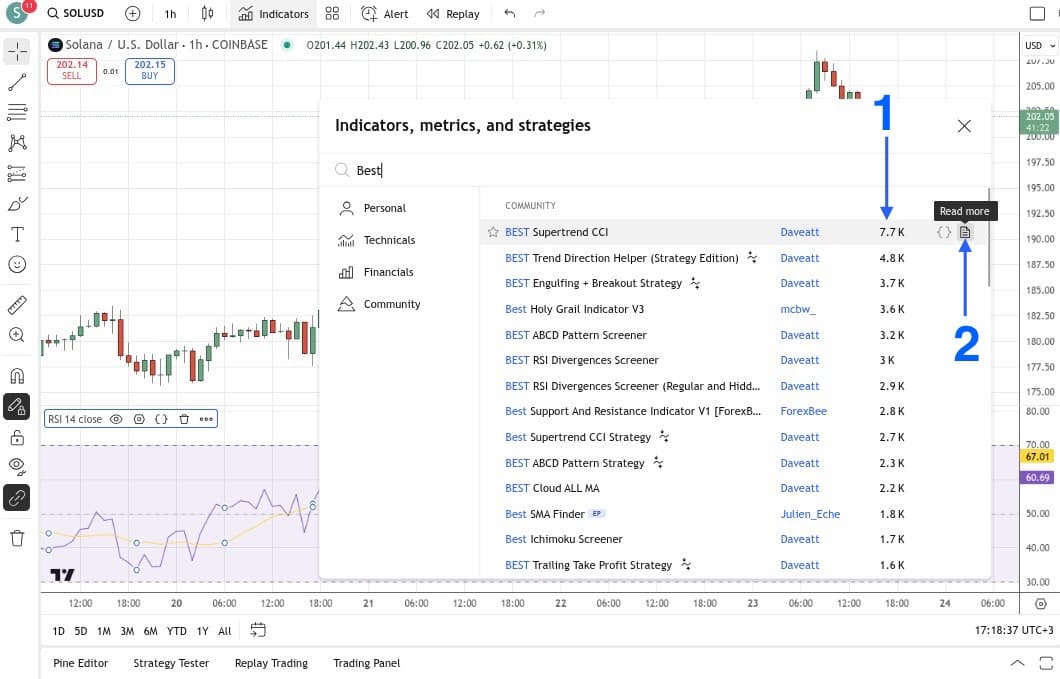View source code of BEST Supertrend CCI
This screenshot has width=1060, height=679.
944,232
